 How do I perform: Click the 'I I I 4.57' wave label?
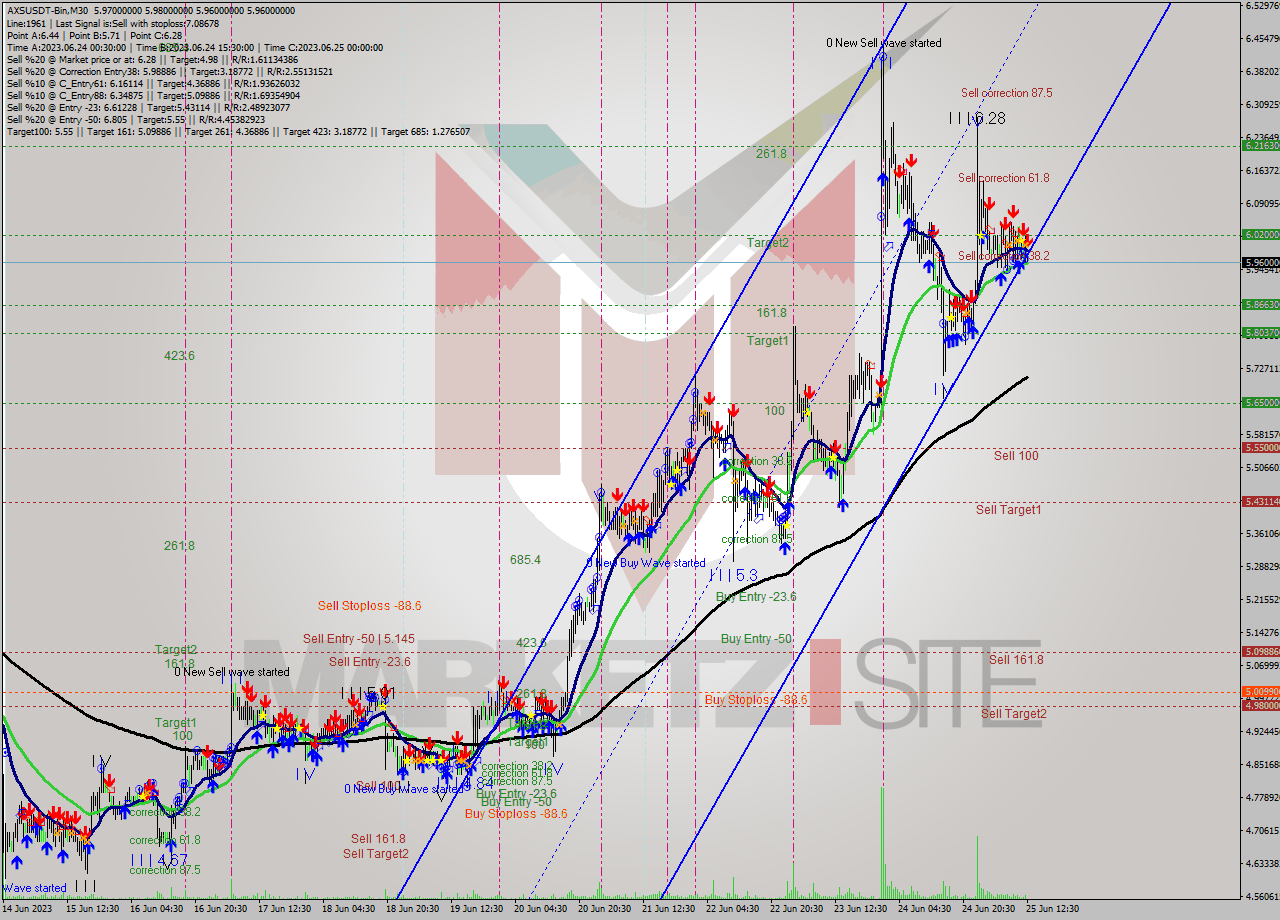coord(160,859)
